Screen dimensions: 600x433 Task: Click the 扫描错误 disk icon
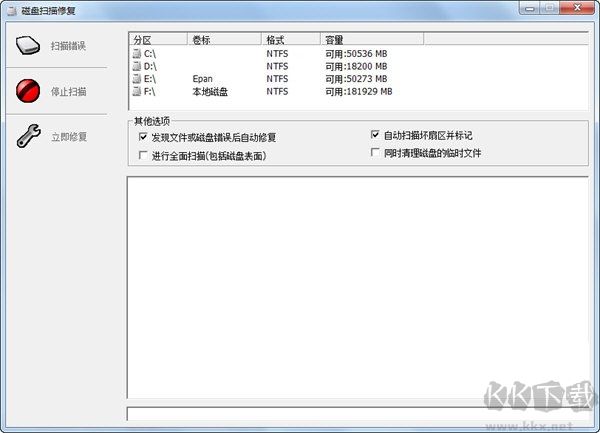(28, 45)
